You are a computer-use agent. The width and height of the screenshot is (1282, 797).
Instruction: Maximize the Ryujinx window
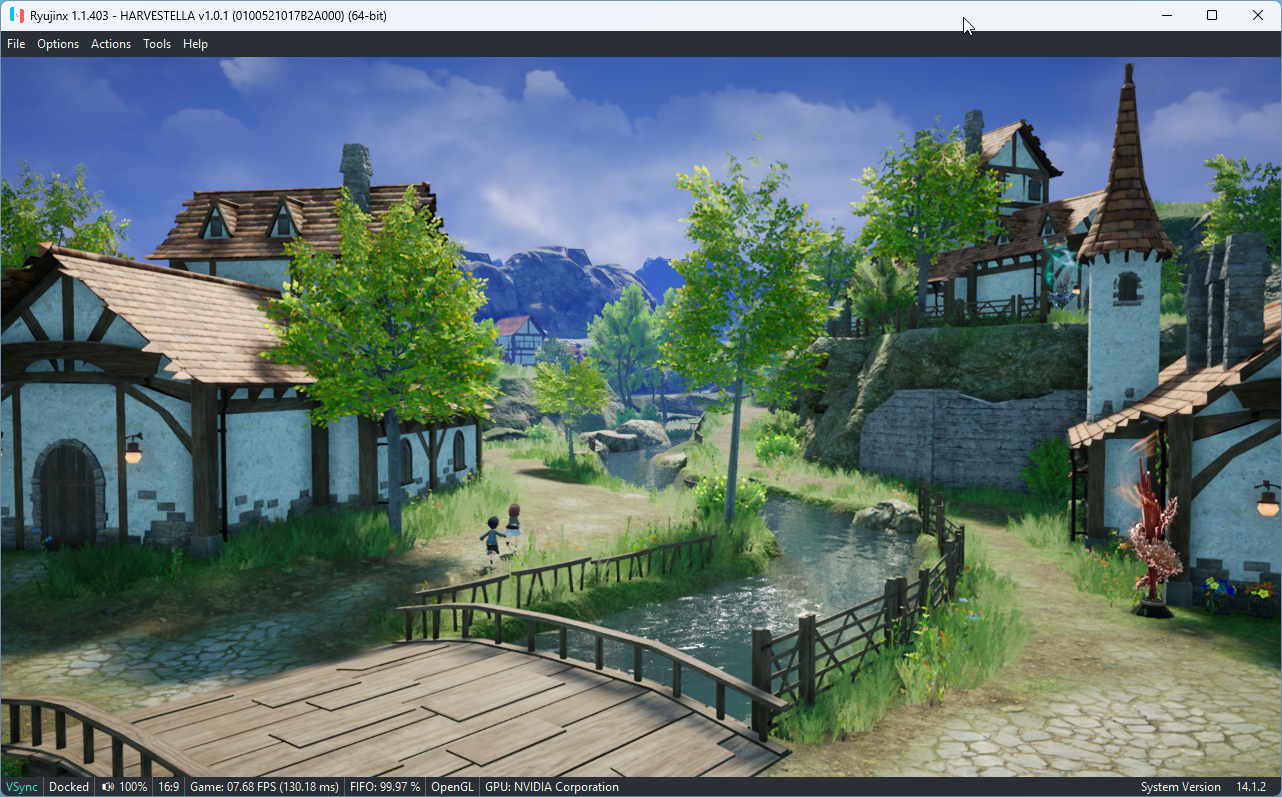(x=1212, y=16)
